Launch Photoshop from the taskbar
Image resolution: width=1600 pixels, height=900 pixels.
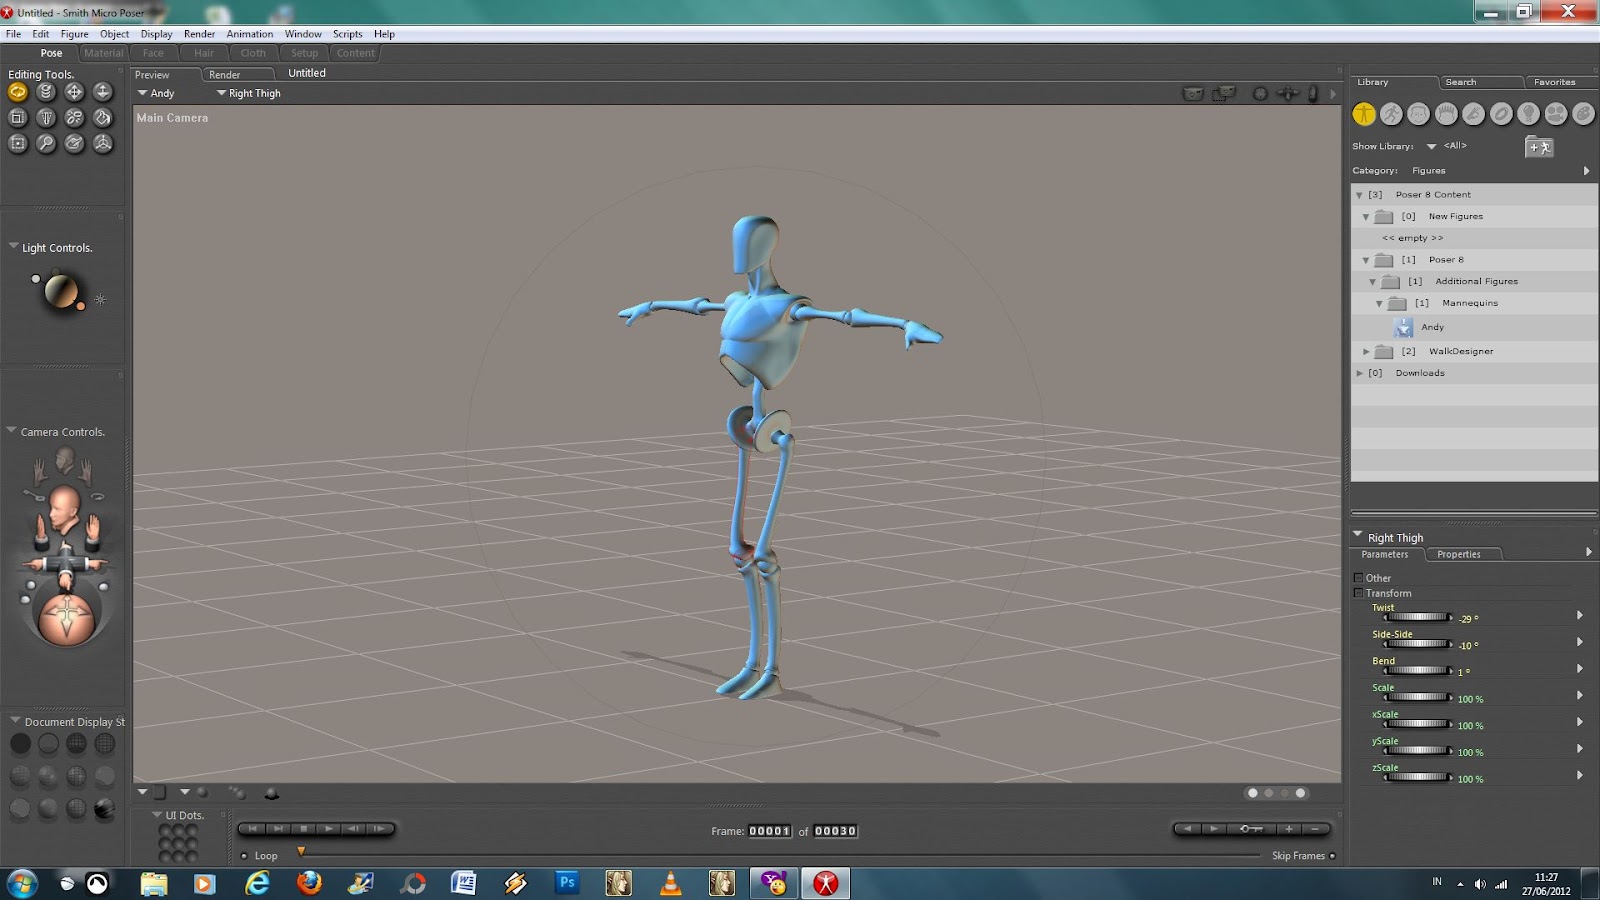point(567,882)
